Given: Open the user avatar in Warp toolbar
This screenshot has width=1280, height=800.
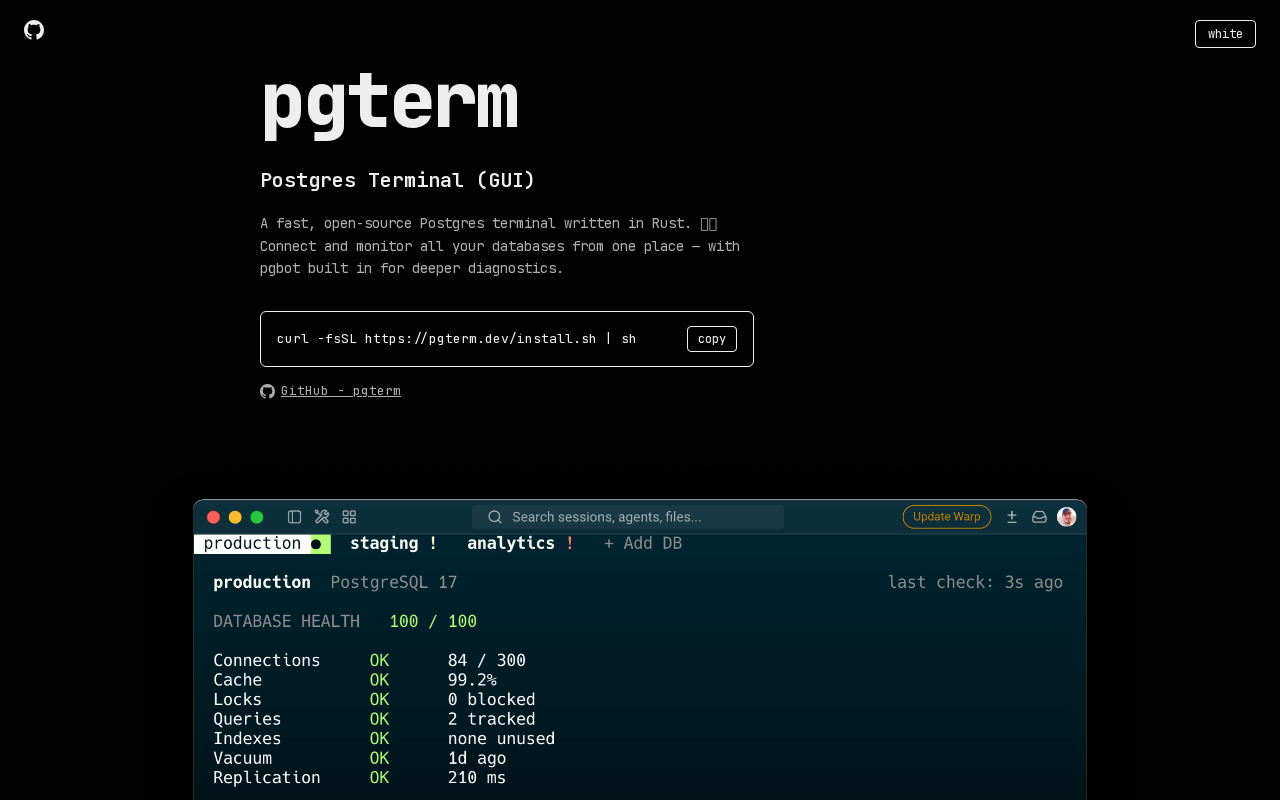Looking at the screenshot, I should pyautogui.click(x=1067, y=517).
